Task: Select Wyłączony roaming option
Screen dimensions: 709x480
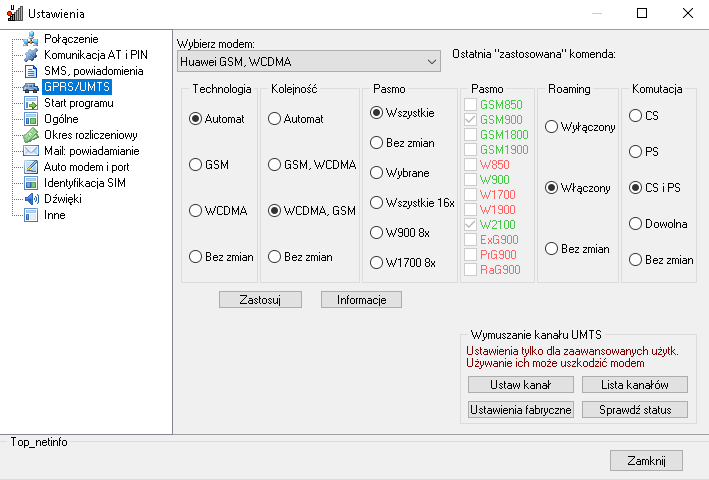Action: point(551,127)
